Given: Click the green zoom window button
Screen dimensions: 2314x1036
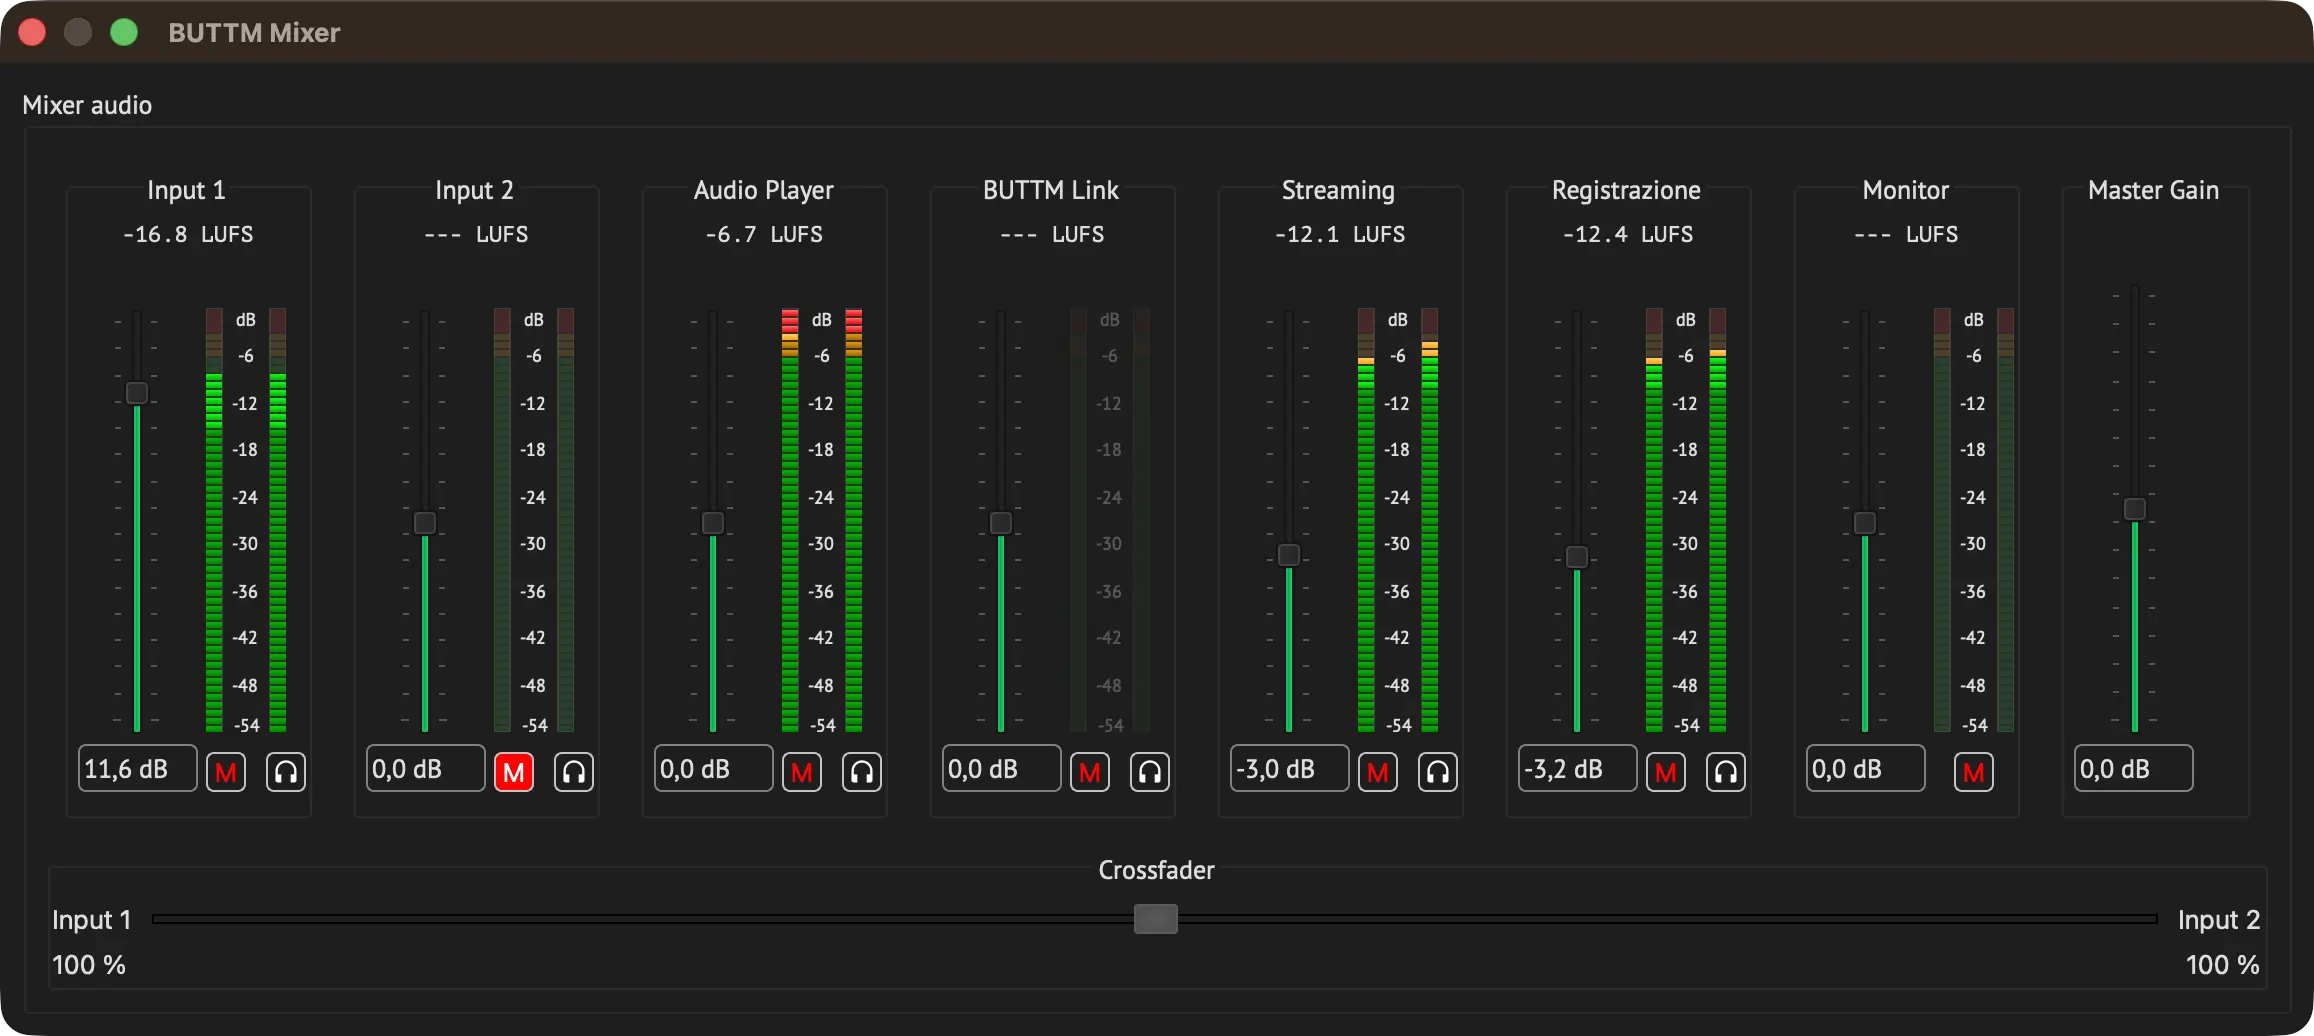Looking at the screenshot, I should 124,32.
